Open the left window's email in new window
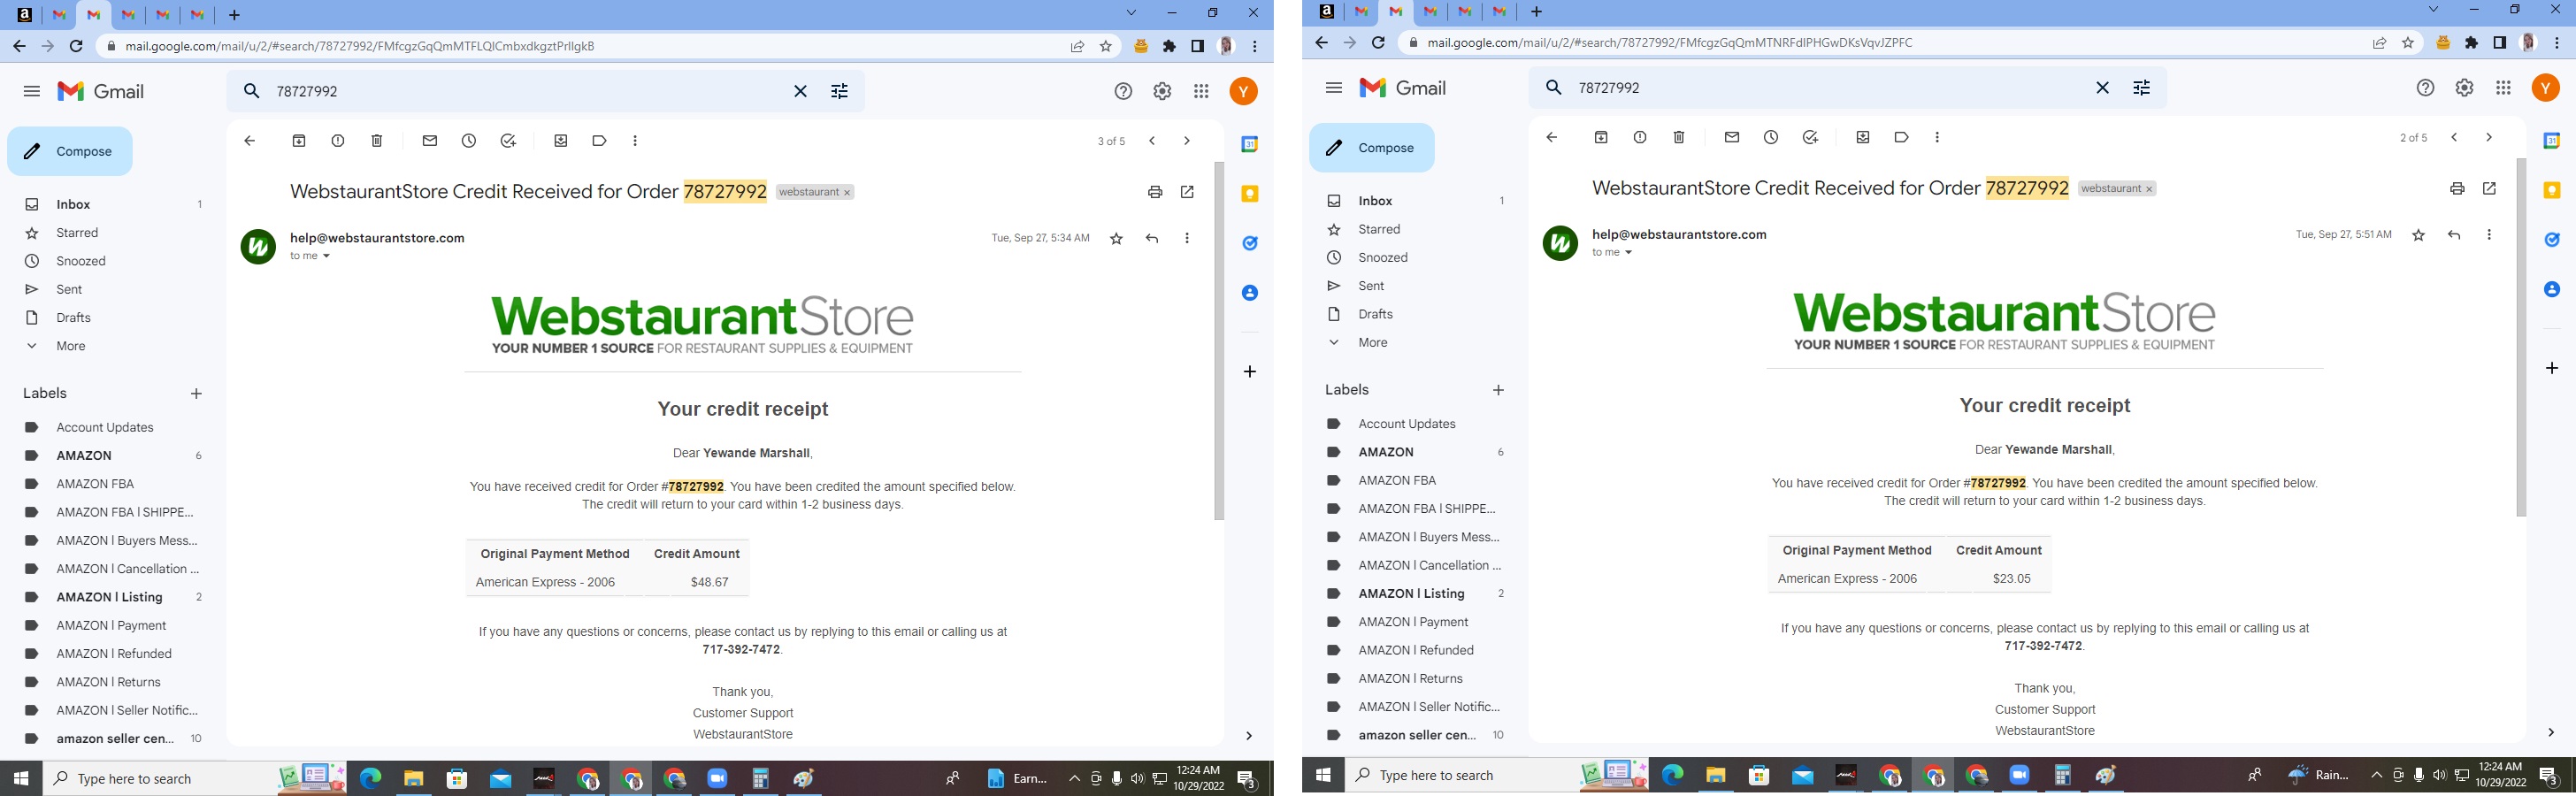Screen dimensions: 2576x796 coord(1187,192)
